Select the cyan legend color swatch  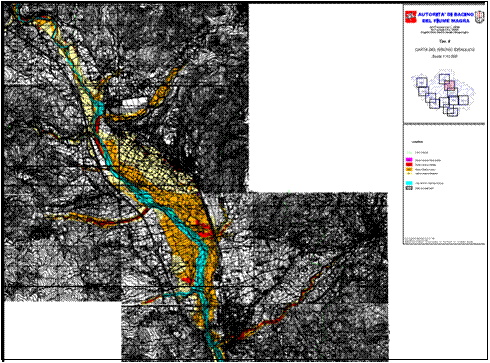click(x=409, y=183)
